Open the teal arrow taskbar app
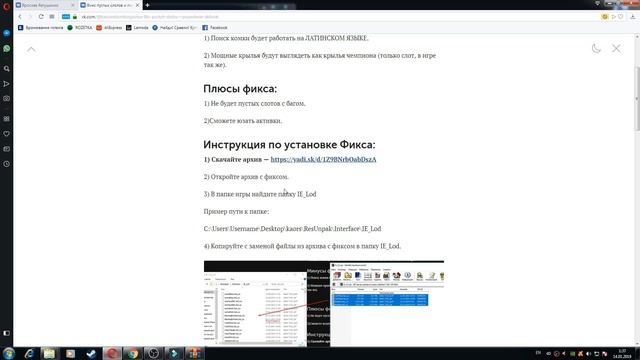 pos(174,353)
